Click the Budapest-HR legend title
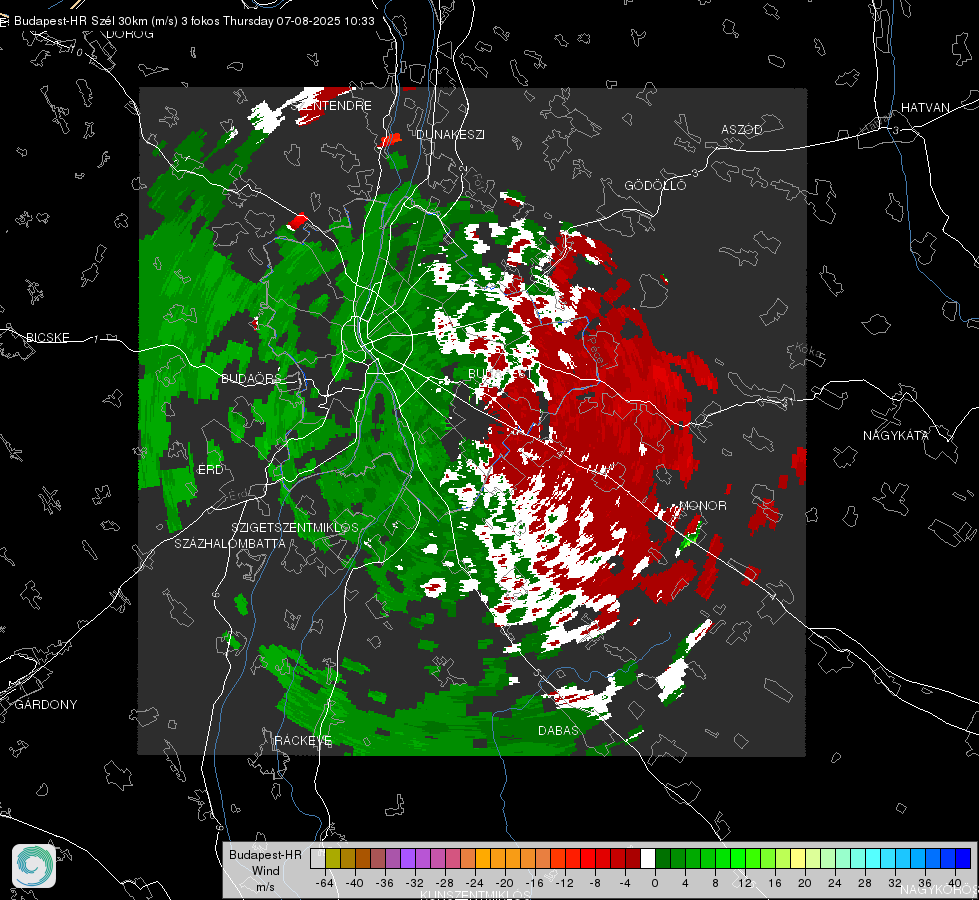This screenshot has width=979, height=900. 265,854
